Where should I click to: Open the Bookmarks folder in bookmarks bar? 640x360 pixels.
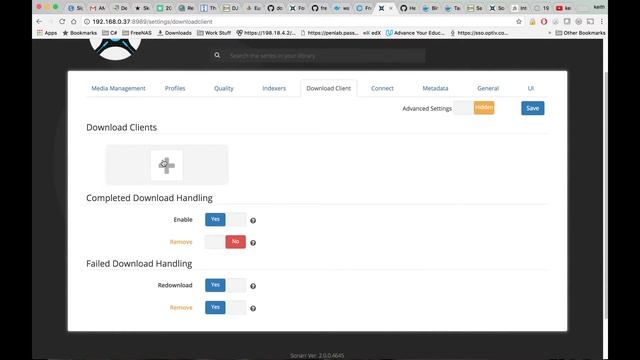click(80, 33)
